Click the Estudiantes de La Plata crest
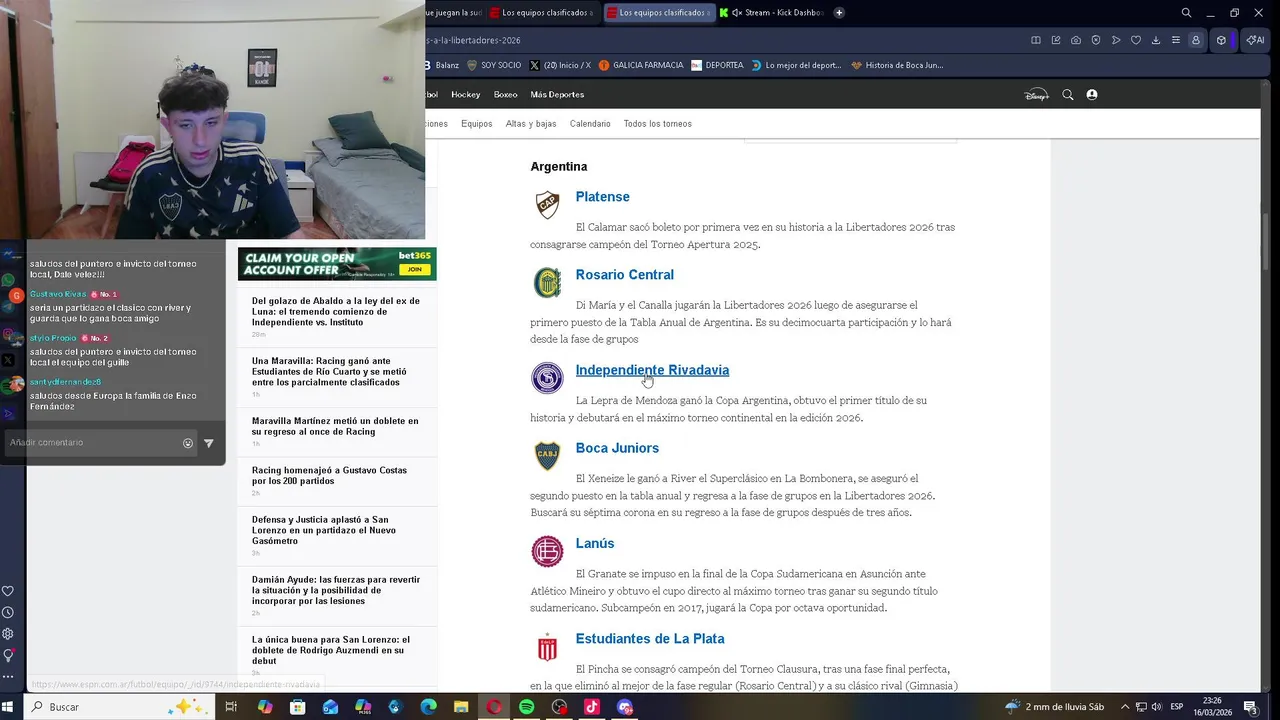Image resolution: width=1280 pixels, height=720 pixels. pos(547,647)
